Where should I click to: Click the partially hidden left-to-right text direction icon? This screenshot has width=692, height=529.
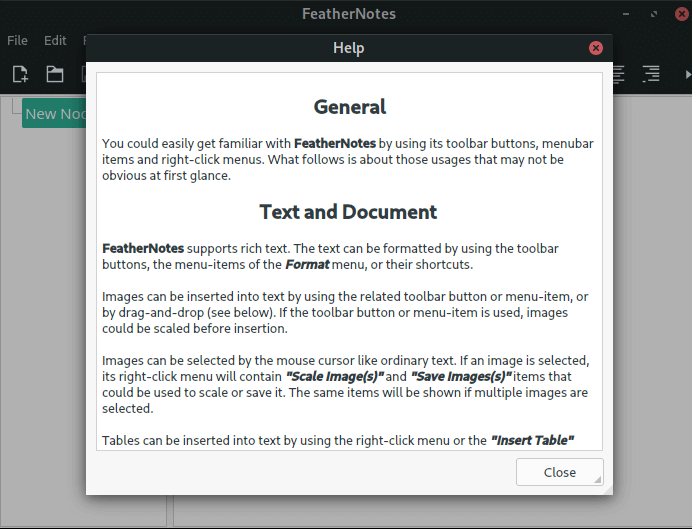(619, 74)
